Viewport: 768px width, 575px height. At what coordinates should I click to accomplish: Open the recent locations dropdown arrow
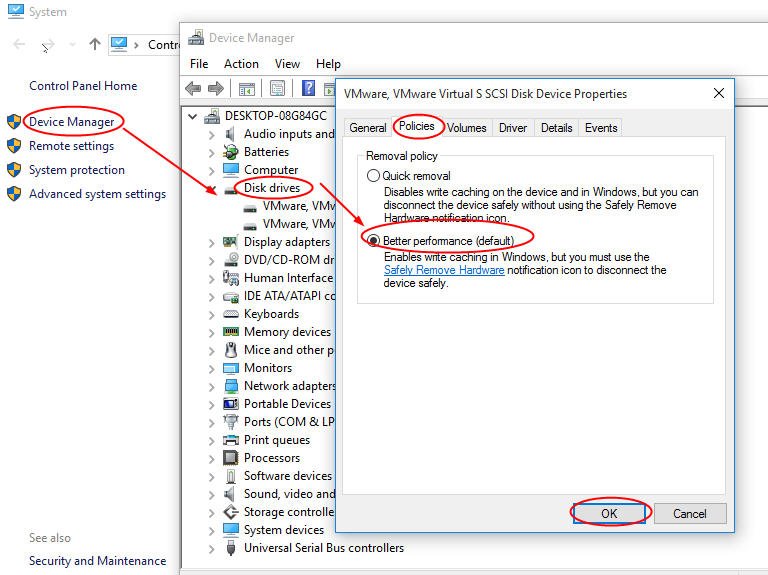pyautogui.click(x=72, y=45)
